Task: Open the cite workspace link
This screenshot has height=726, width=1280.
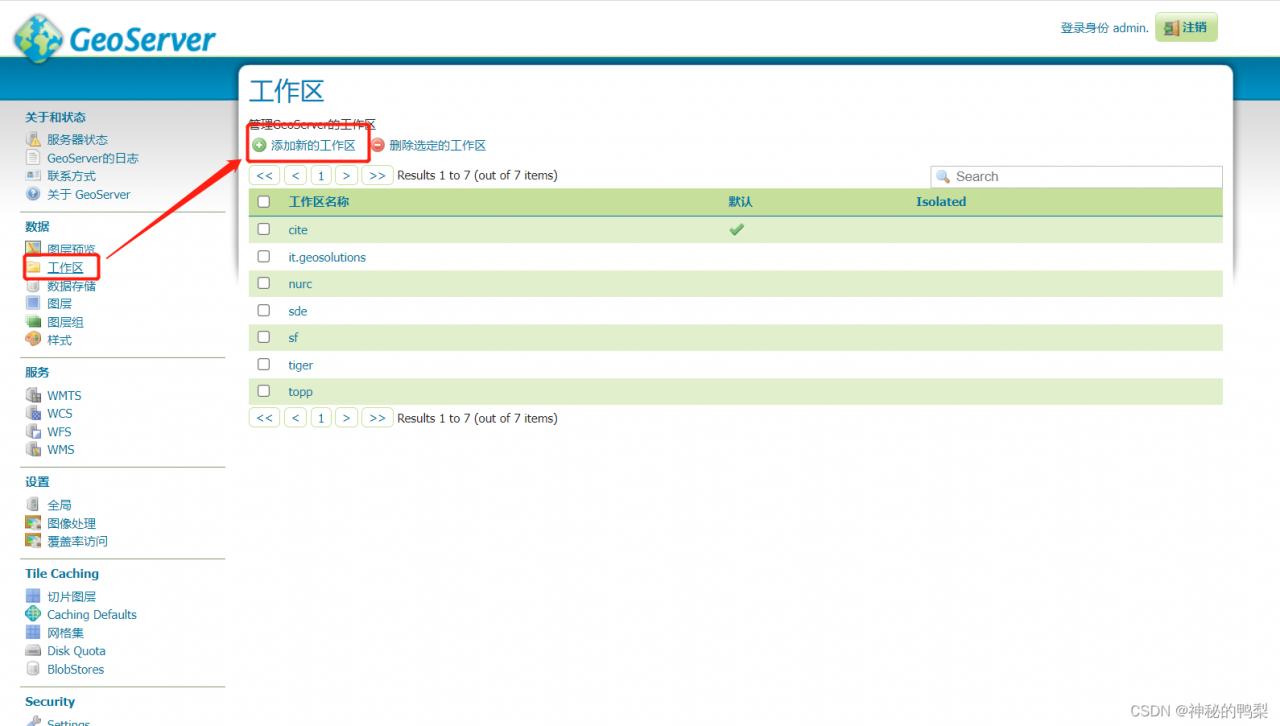Action: (x=298, y=230)
